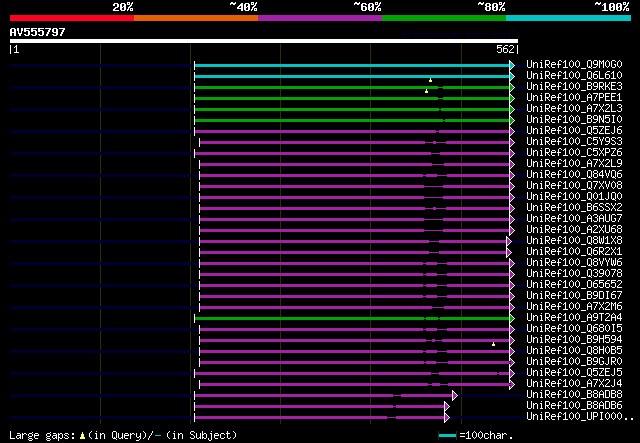Click purple arrowhead of UniRef100_Q84VQ6 row
Image resolution: width=640 pixels, height=443 pixels.
512,176
